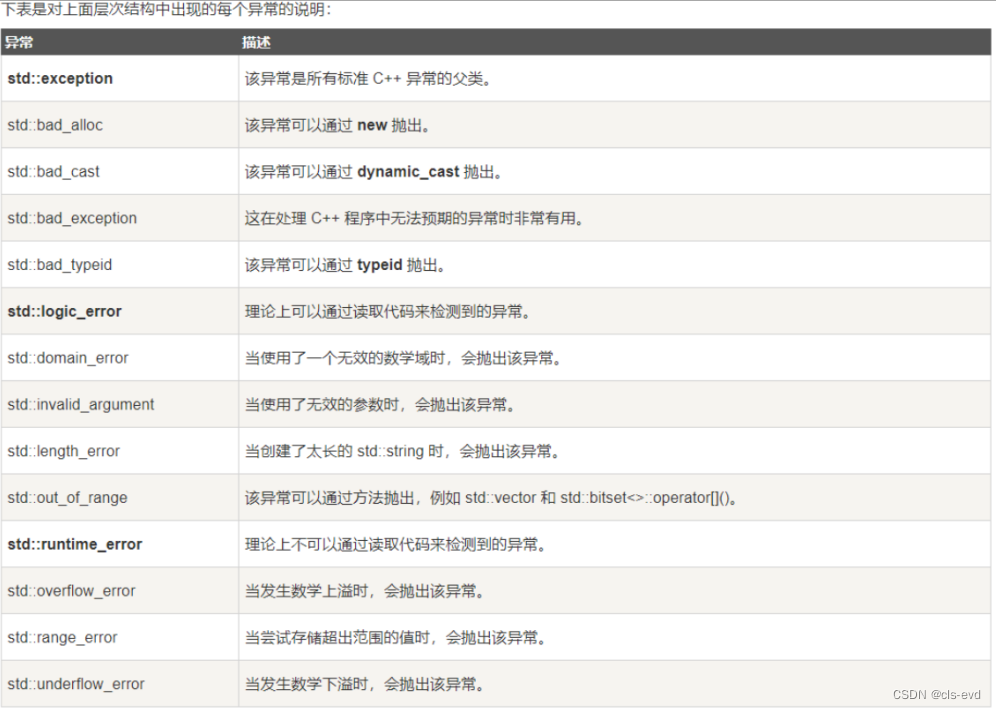
Task: Click the description mentioning dynamic_cast
Action: (374, 172)
